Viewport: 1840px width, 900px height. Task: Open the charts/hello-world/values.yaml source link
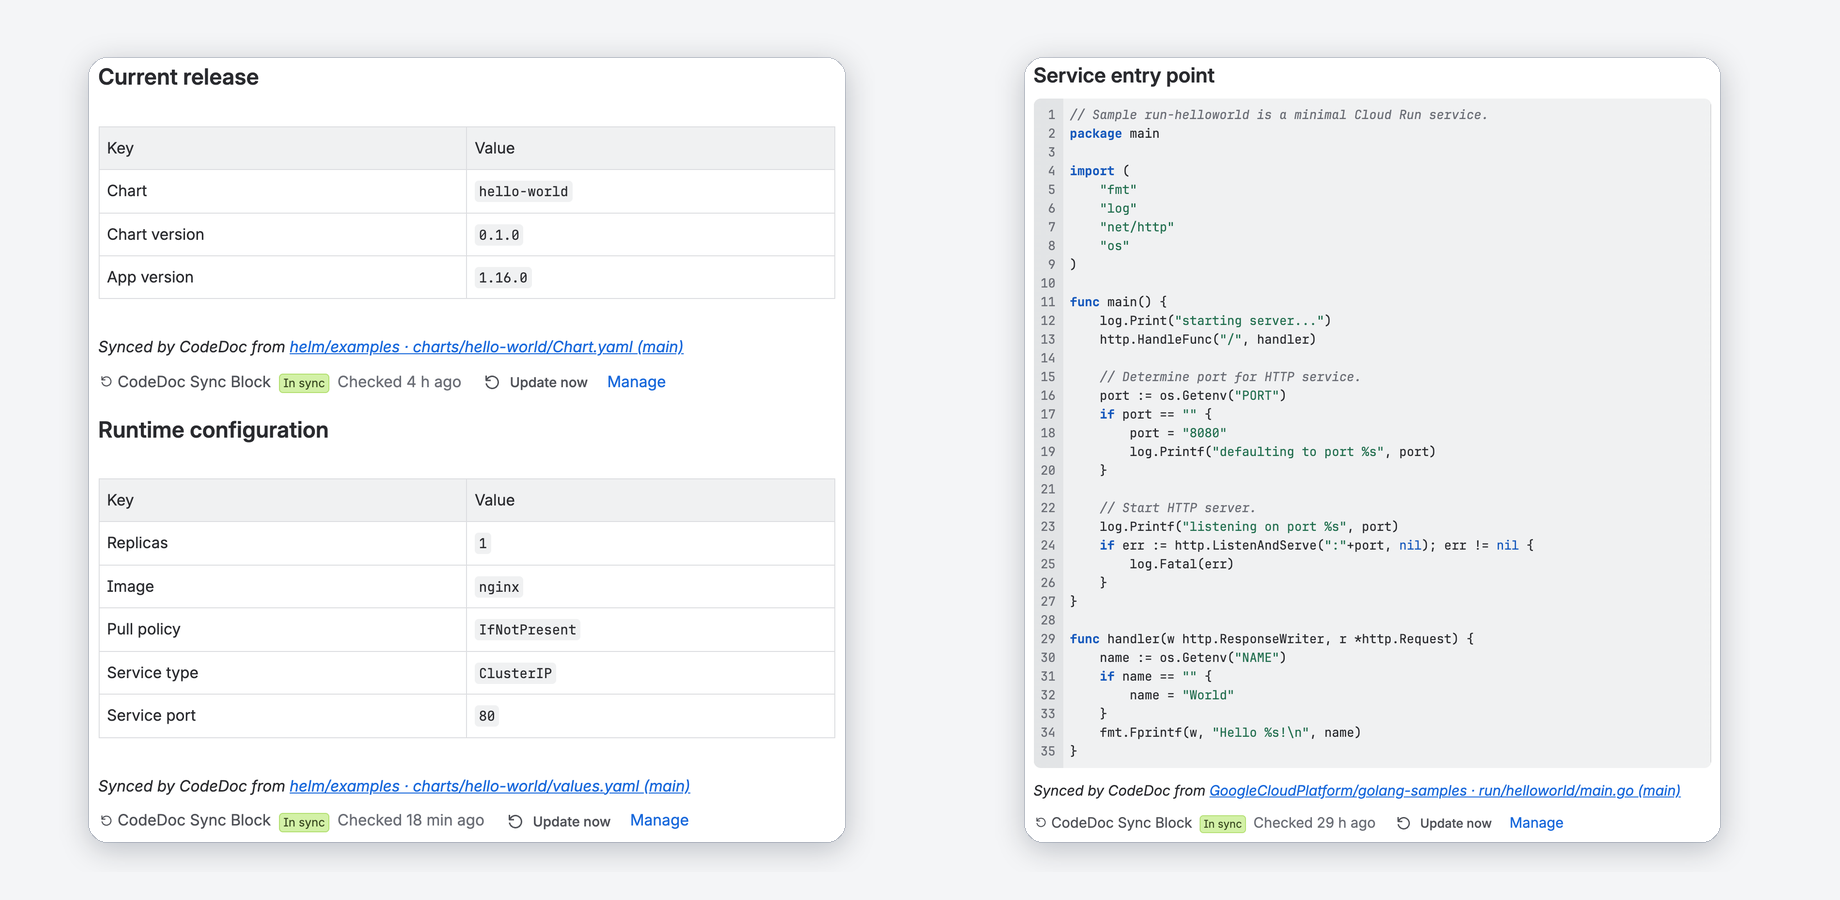[x=489, y=786]
